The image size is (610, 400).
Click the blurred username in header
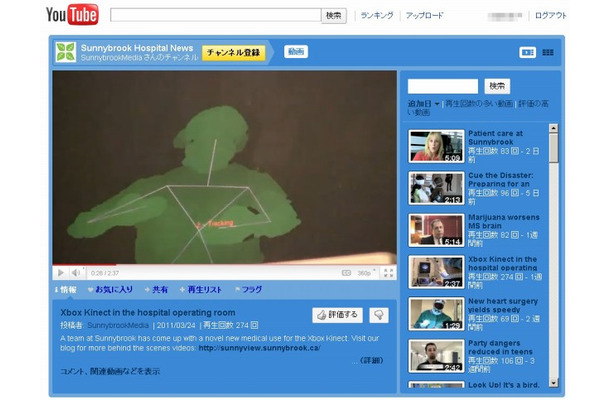coord(505,16)
